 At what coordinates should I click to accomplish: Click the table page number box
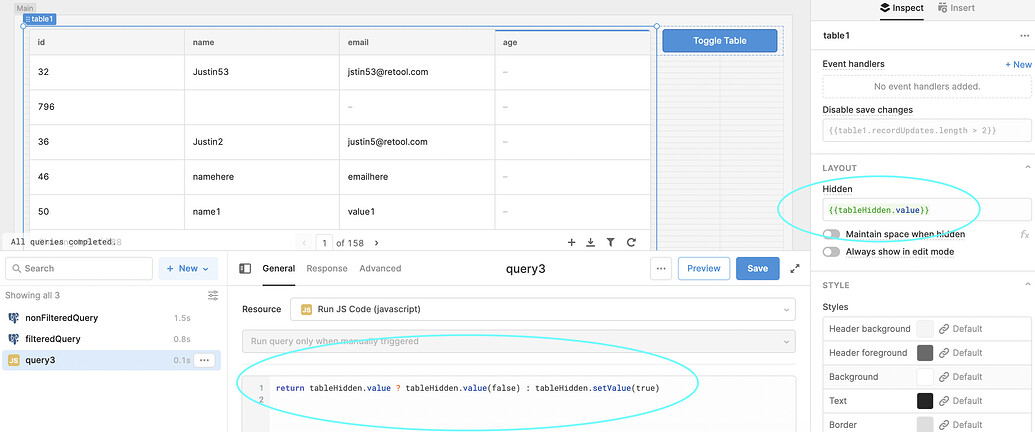[x=324, y=242]
